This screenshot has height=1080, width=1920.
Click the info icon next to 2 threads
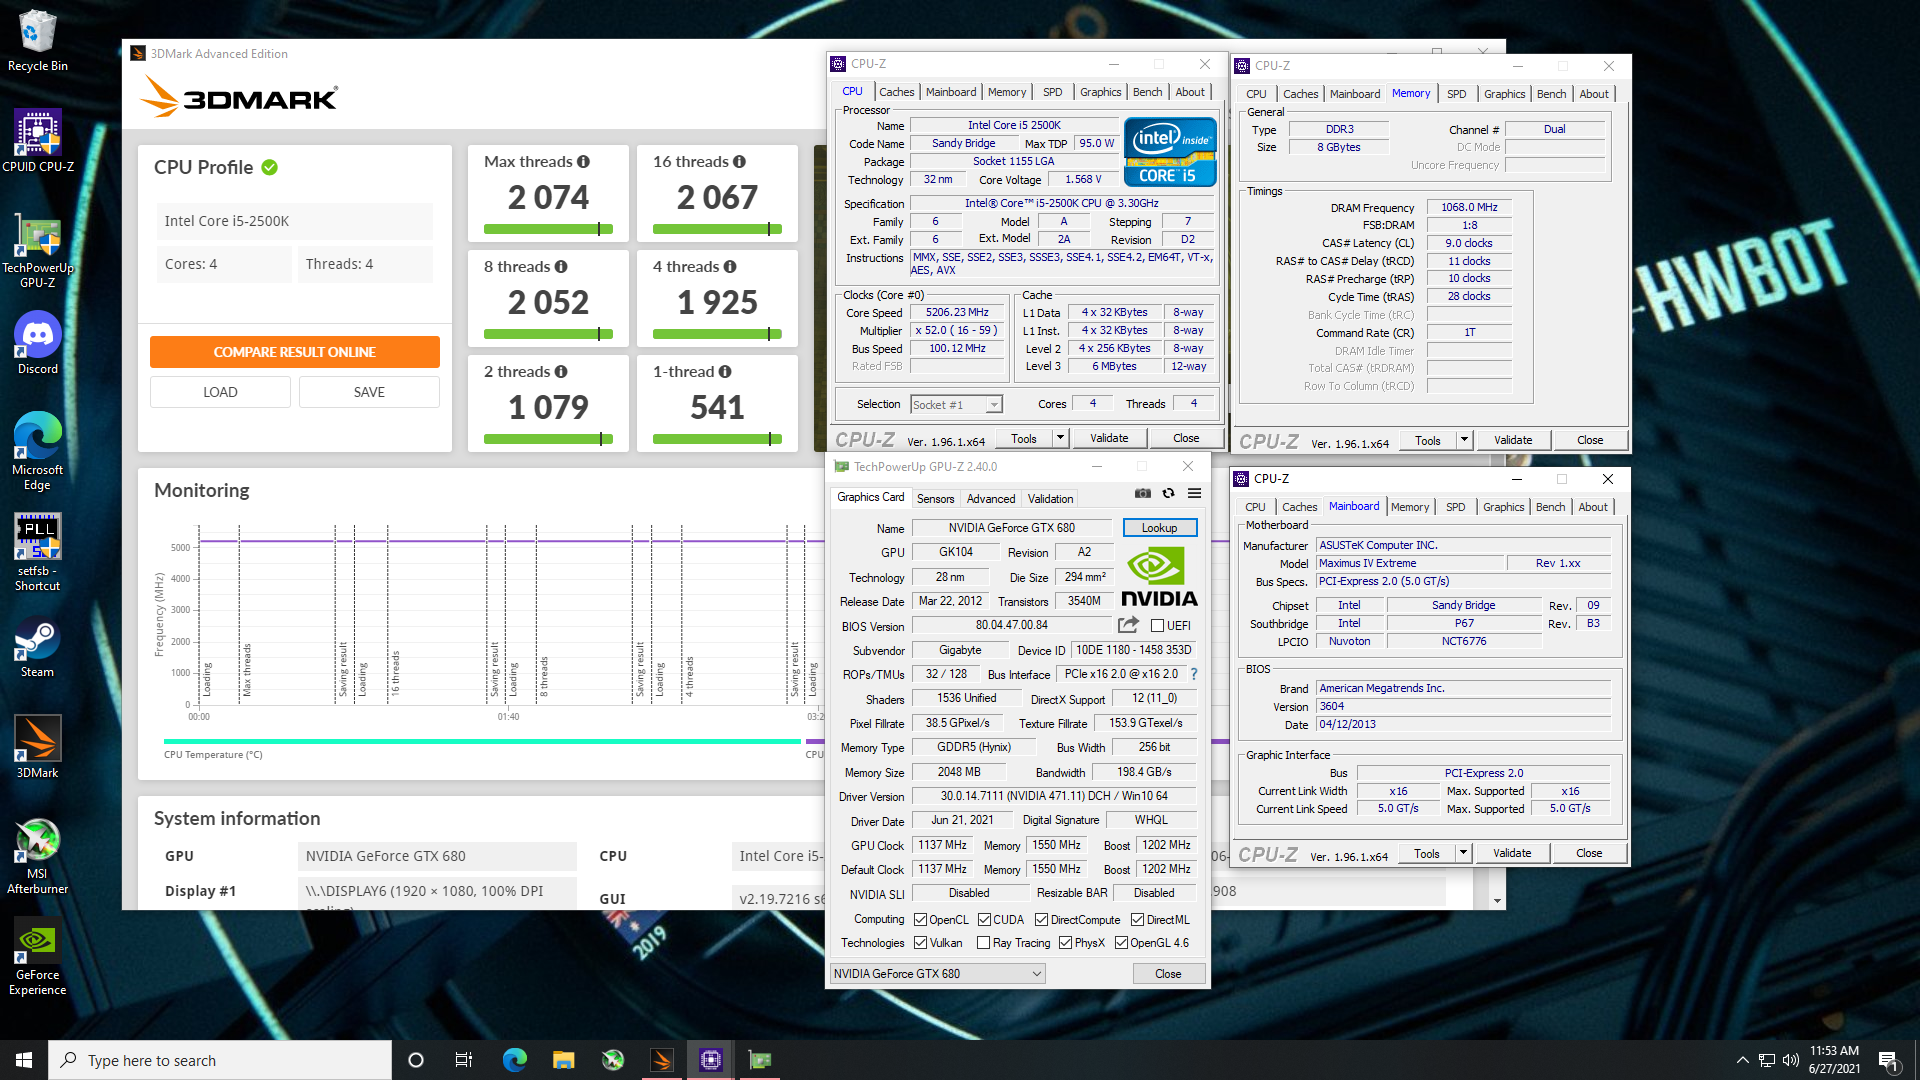561,372
